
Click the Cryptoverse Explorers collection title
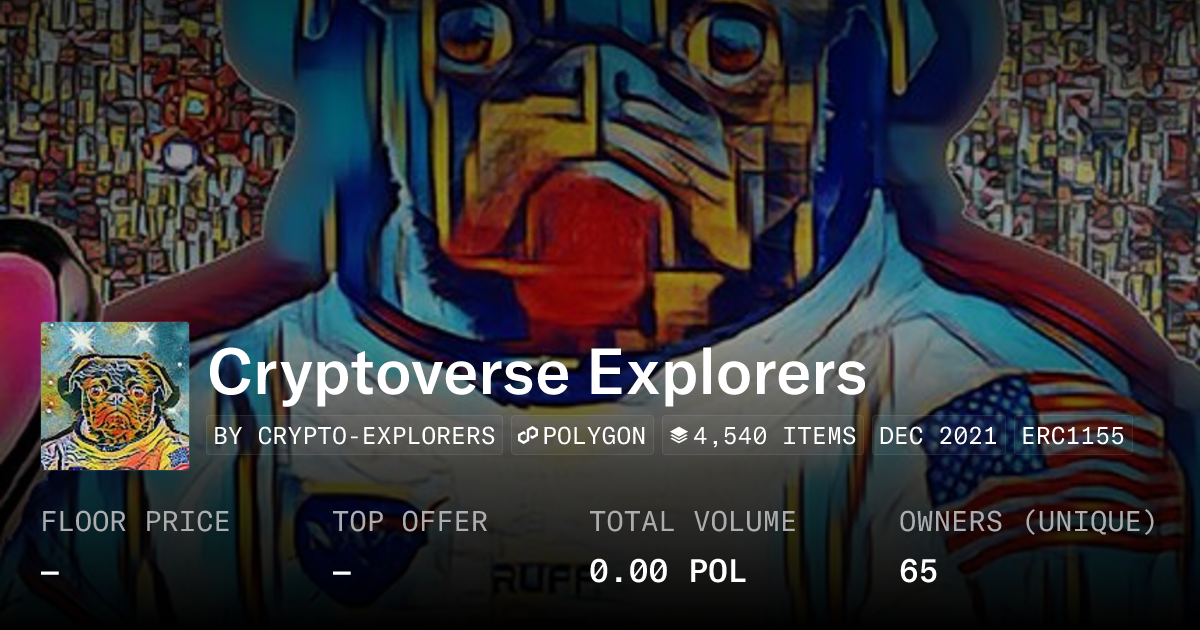(537, 374)
